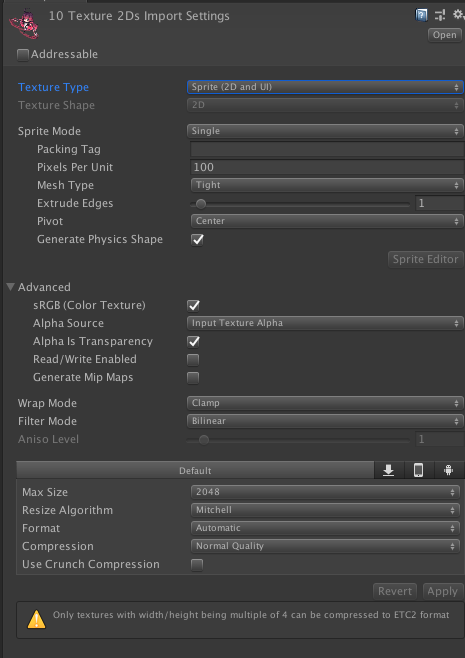465x658 pixels.
Task: Click the preset sliders icon in header
Action: (440, 15)
